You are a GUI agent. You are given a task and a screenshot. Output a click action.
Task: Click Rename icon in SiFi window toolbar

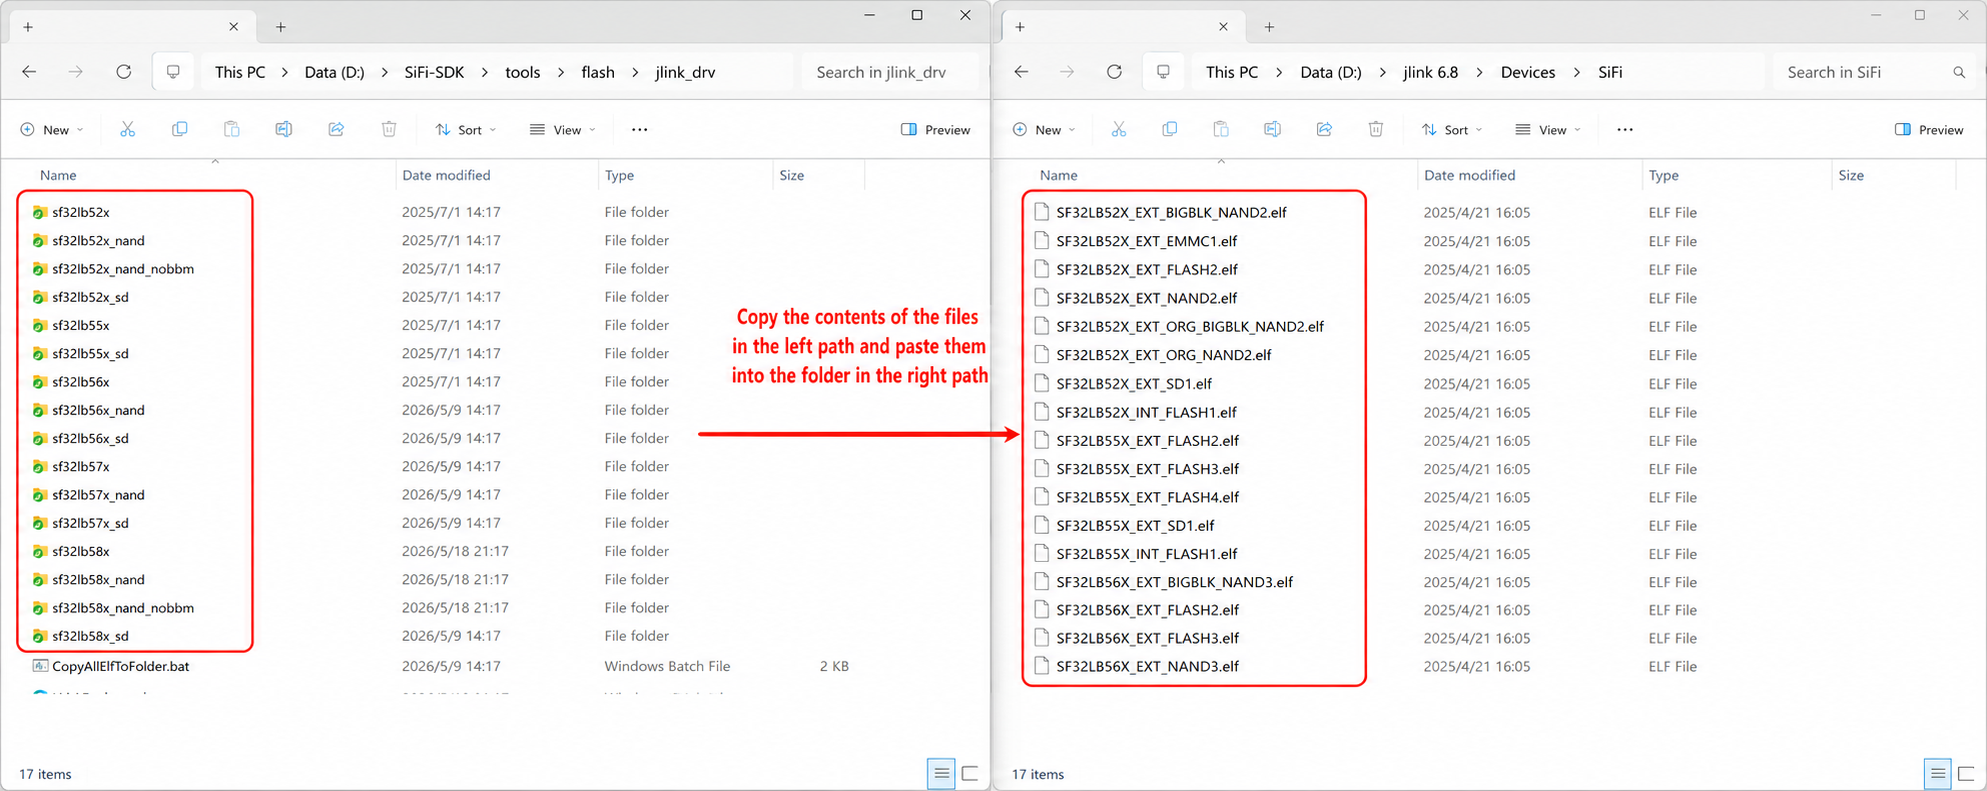[x=1272, y=129]
